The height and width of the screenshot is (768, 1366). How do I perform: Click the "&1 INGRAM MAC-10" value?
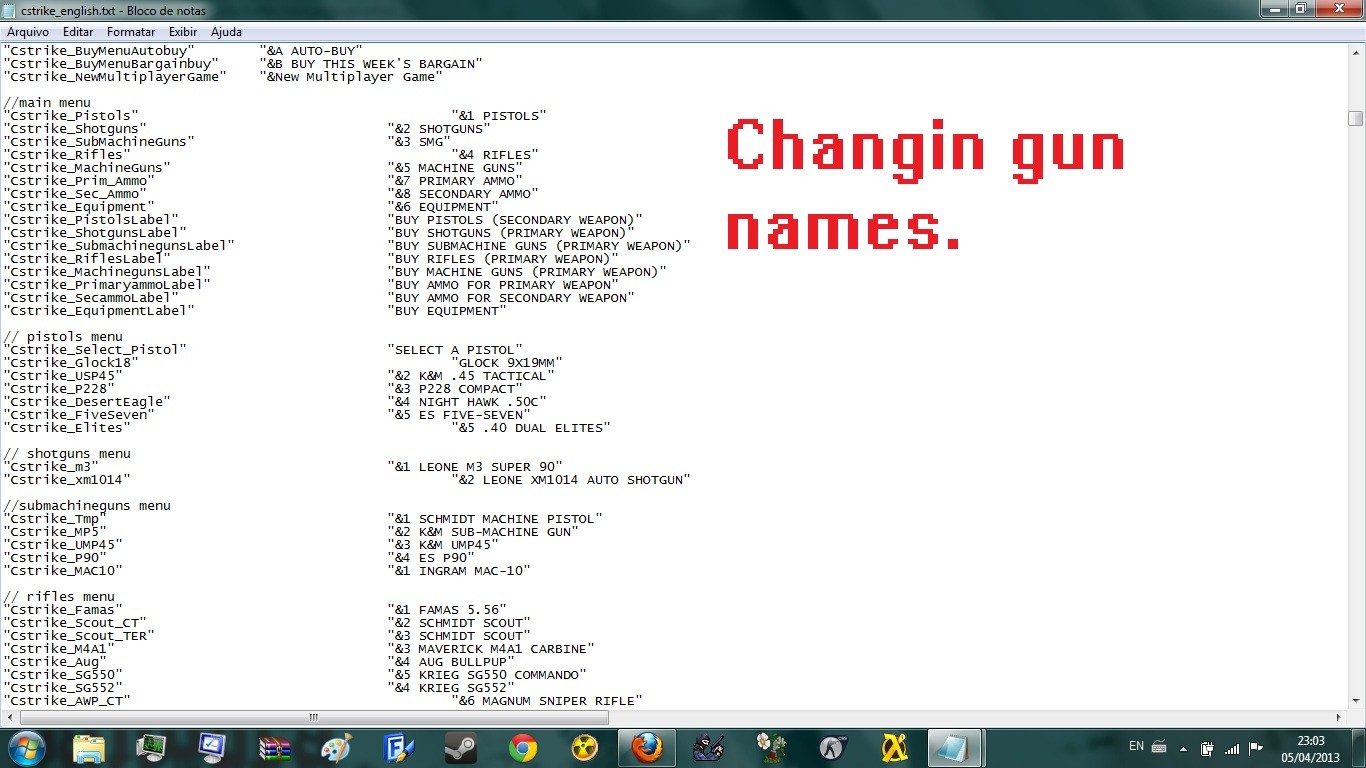click(458, 570)
